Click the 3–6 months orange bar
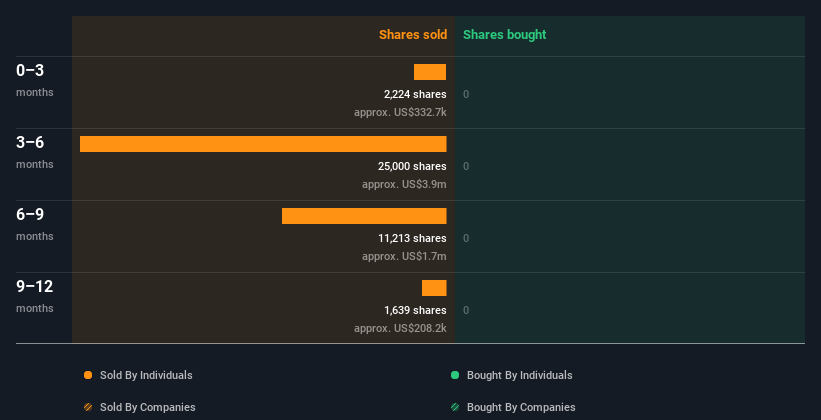Screen dimensions: 821x420 pyautogui.click(x=263, y=144)
